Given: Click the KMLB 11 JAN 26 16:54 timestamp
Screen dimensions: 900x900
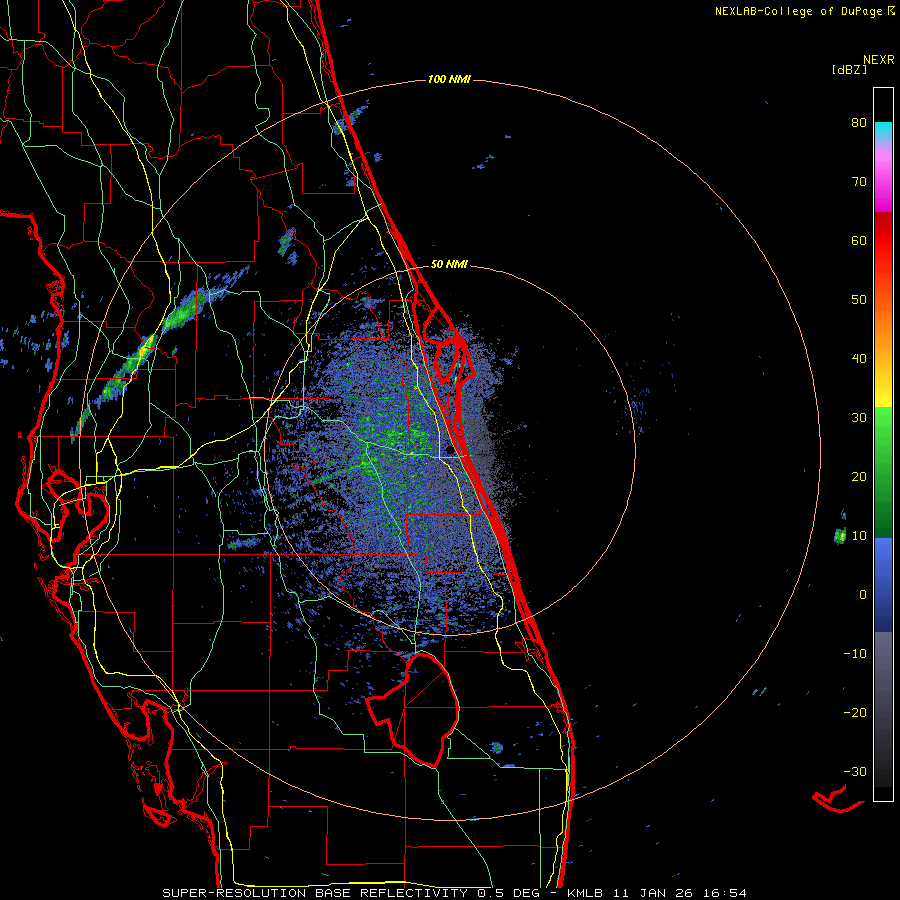Looking at the screenshot, I should pyautogui.click(x=657, y=893).
